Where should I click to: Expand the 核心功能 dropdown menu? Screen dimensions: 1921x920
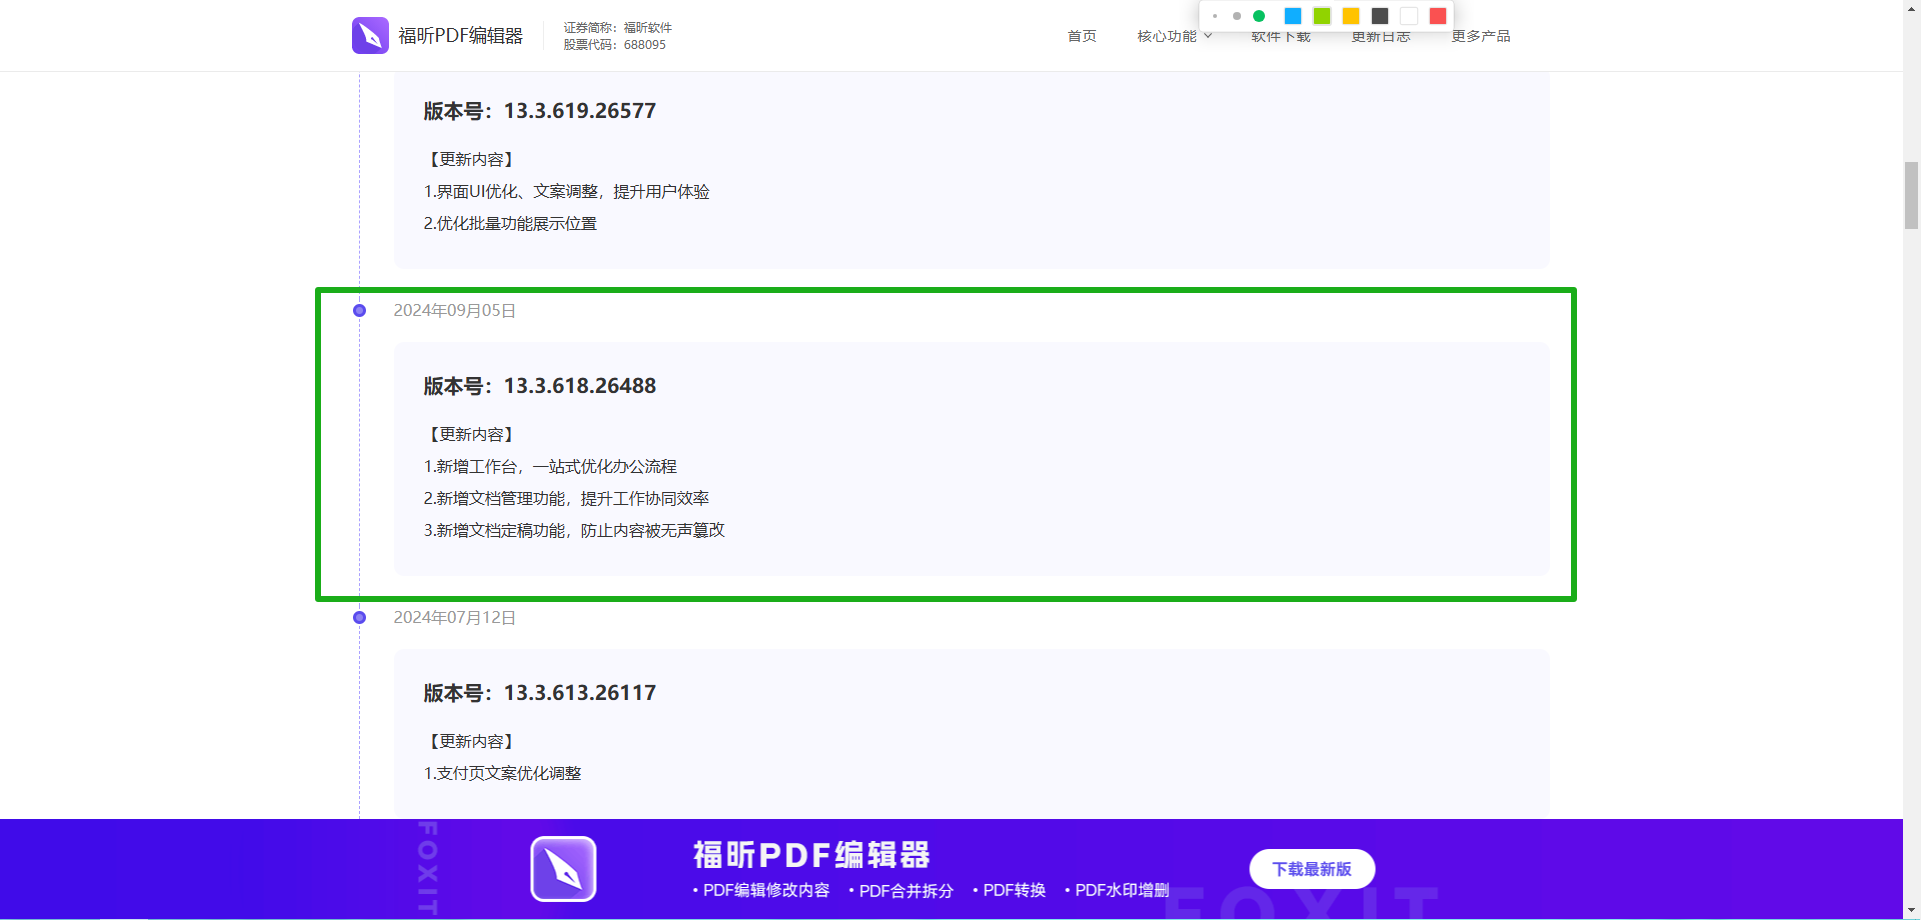(1174, 37)
